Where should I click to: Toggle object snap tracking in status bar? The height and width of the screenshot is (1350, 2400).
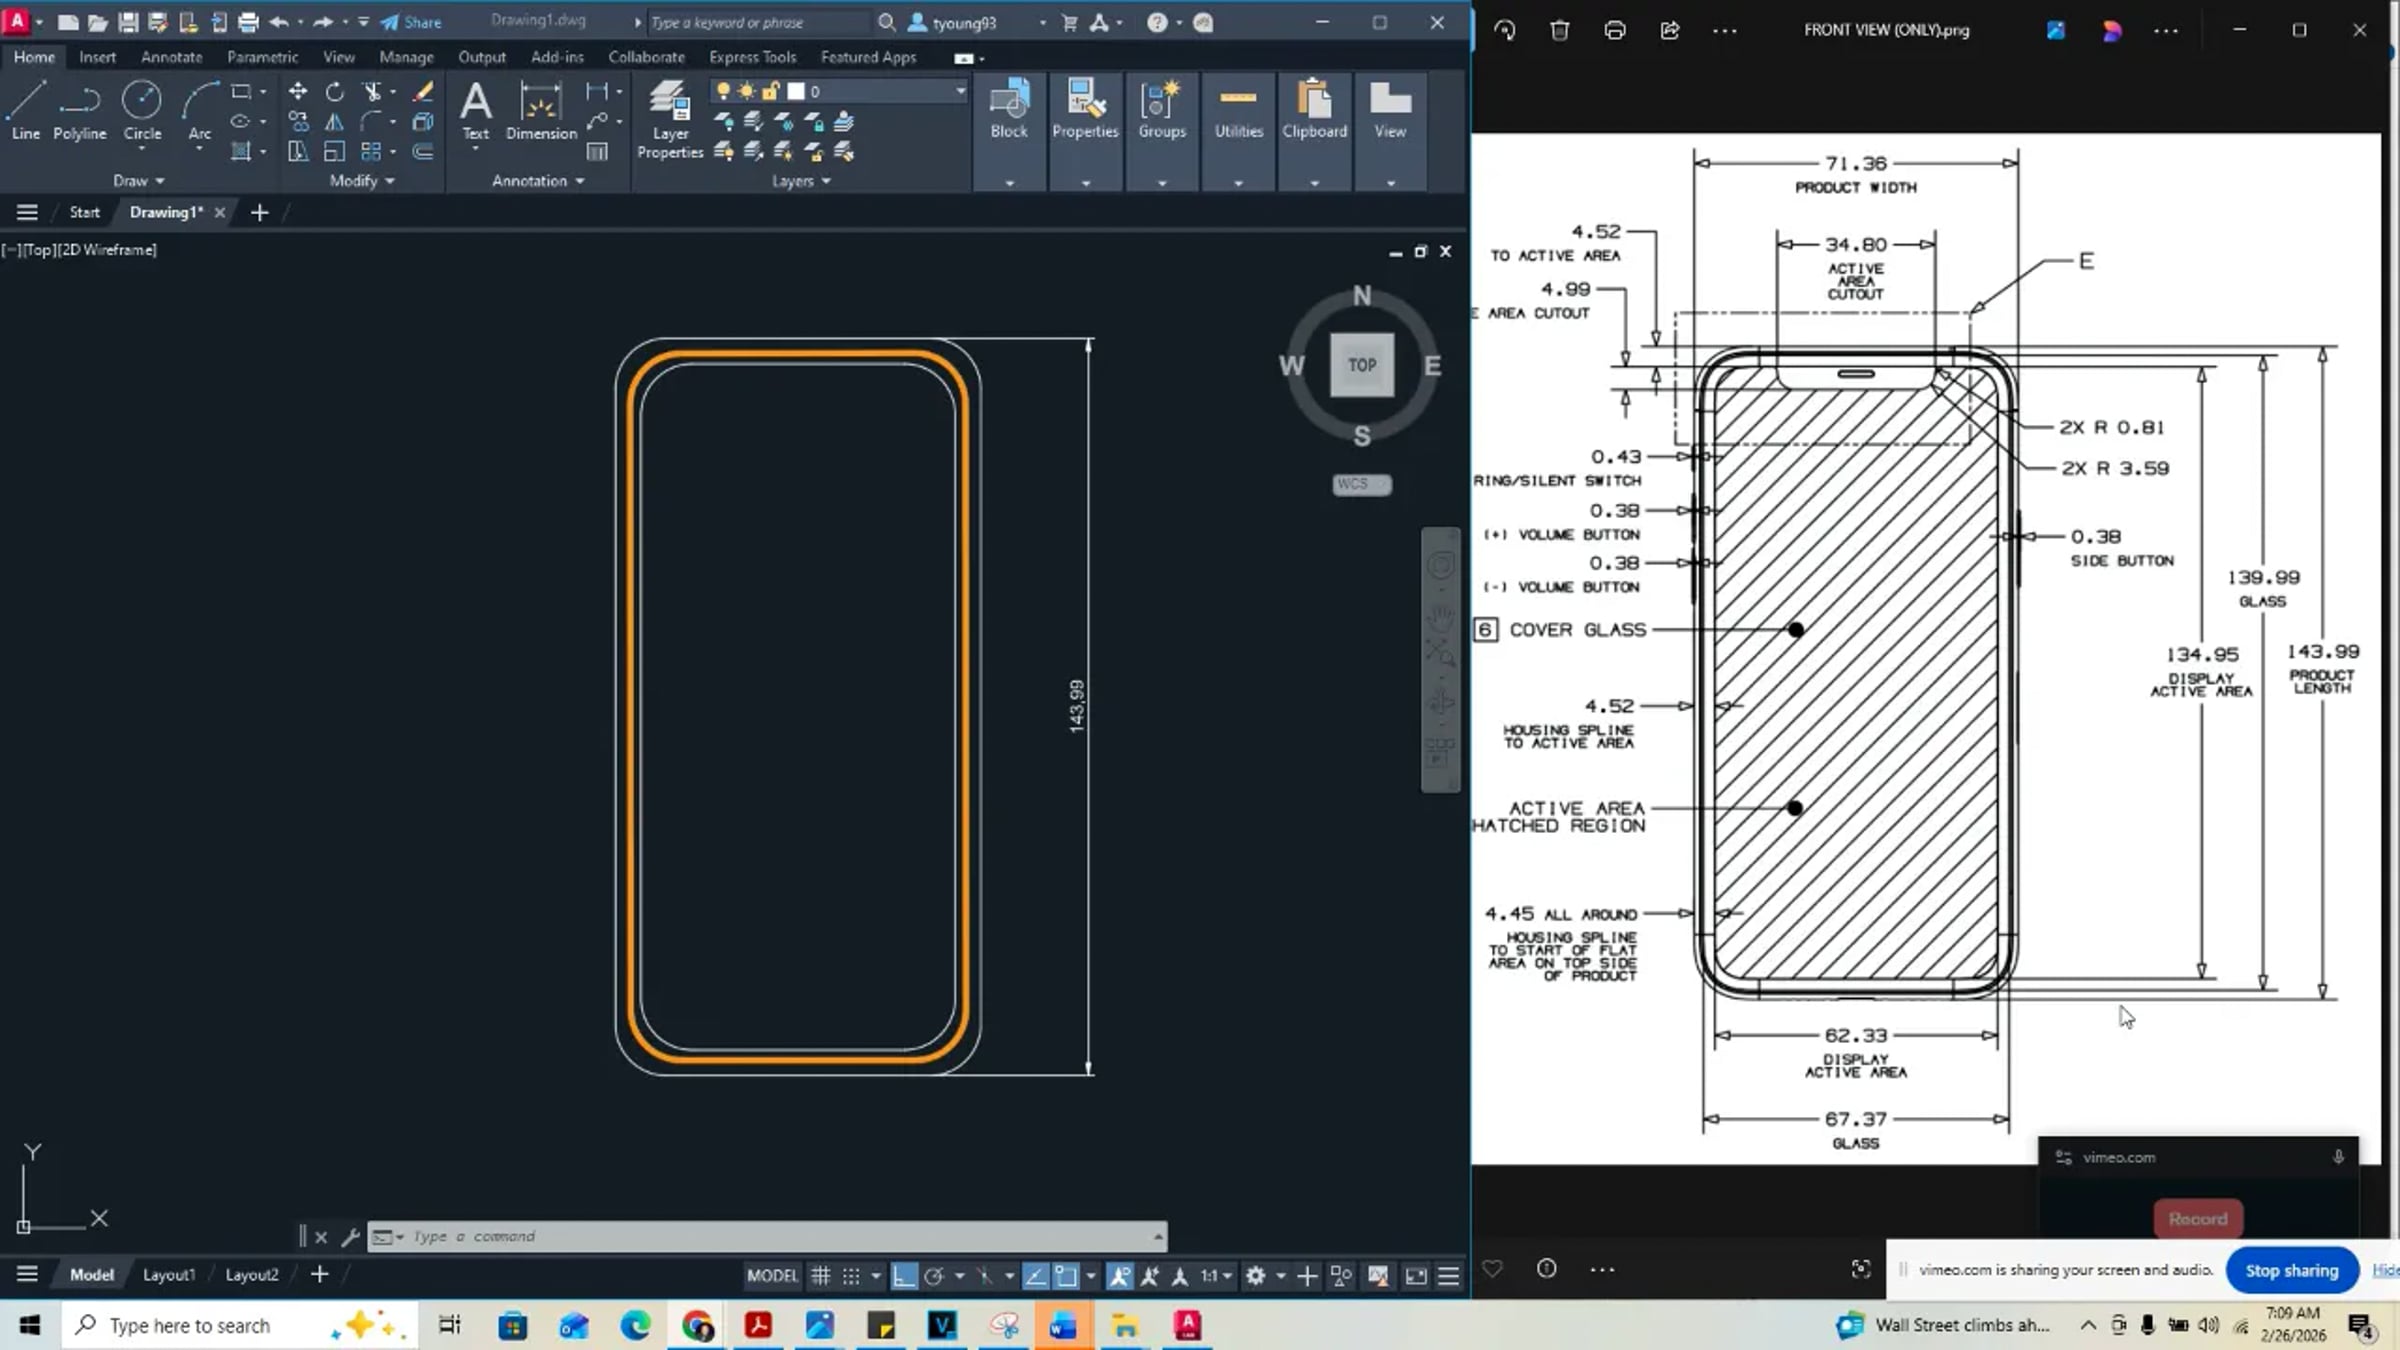1036,1275
